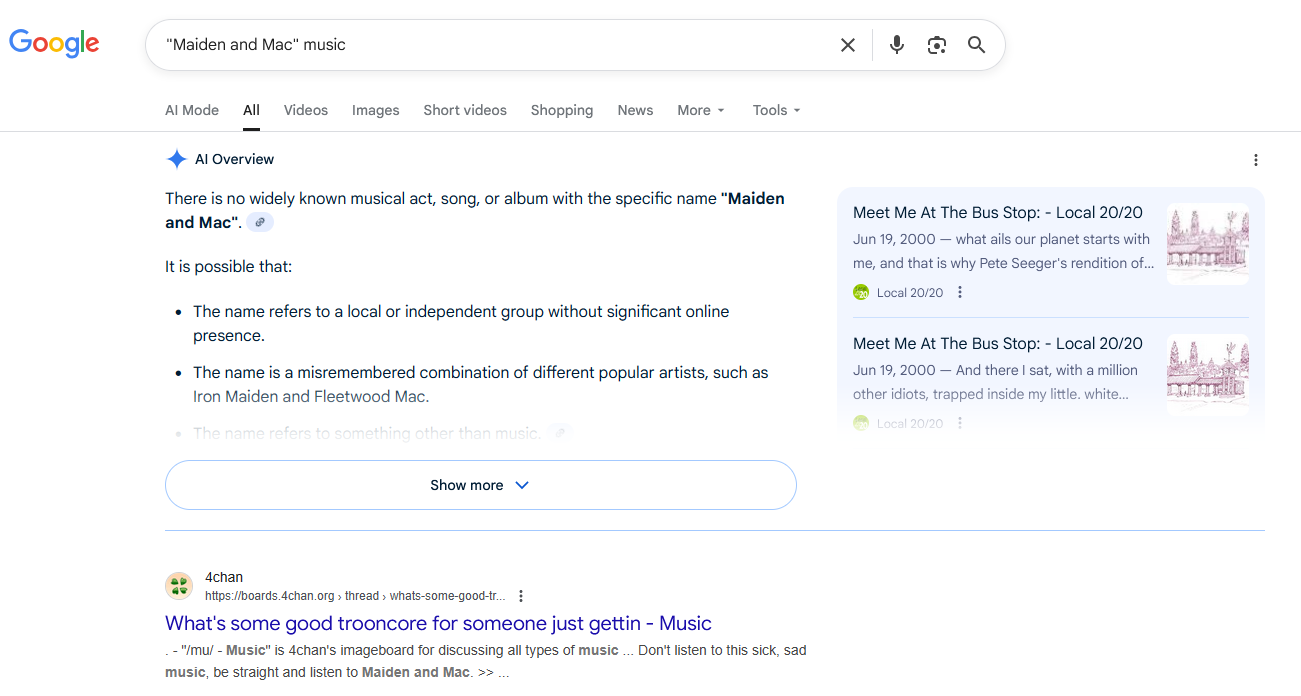
Task: Click thumbnail image of second source card
Action: click(1208, 375)
